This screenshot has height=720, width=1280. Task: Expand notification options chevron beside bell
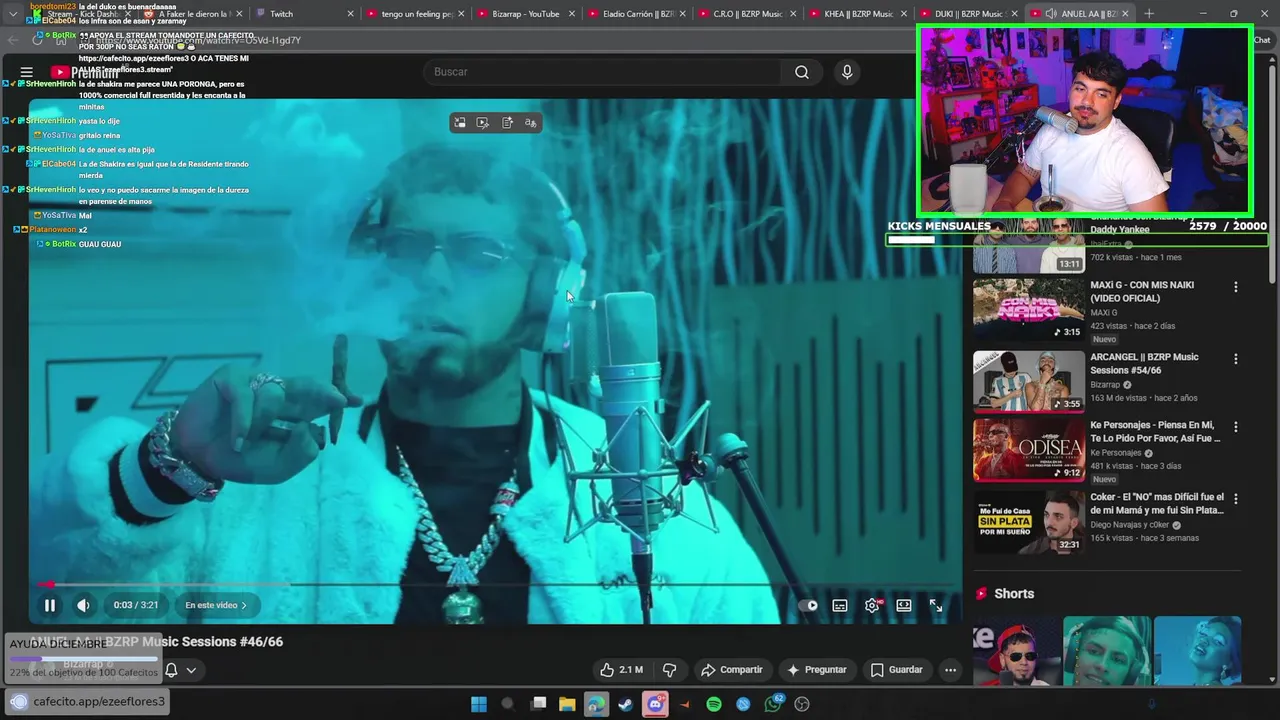(191, 670)
